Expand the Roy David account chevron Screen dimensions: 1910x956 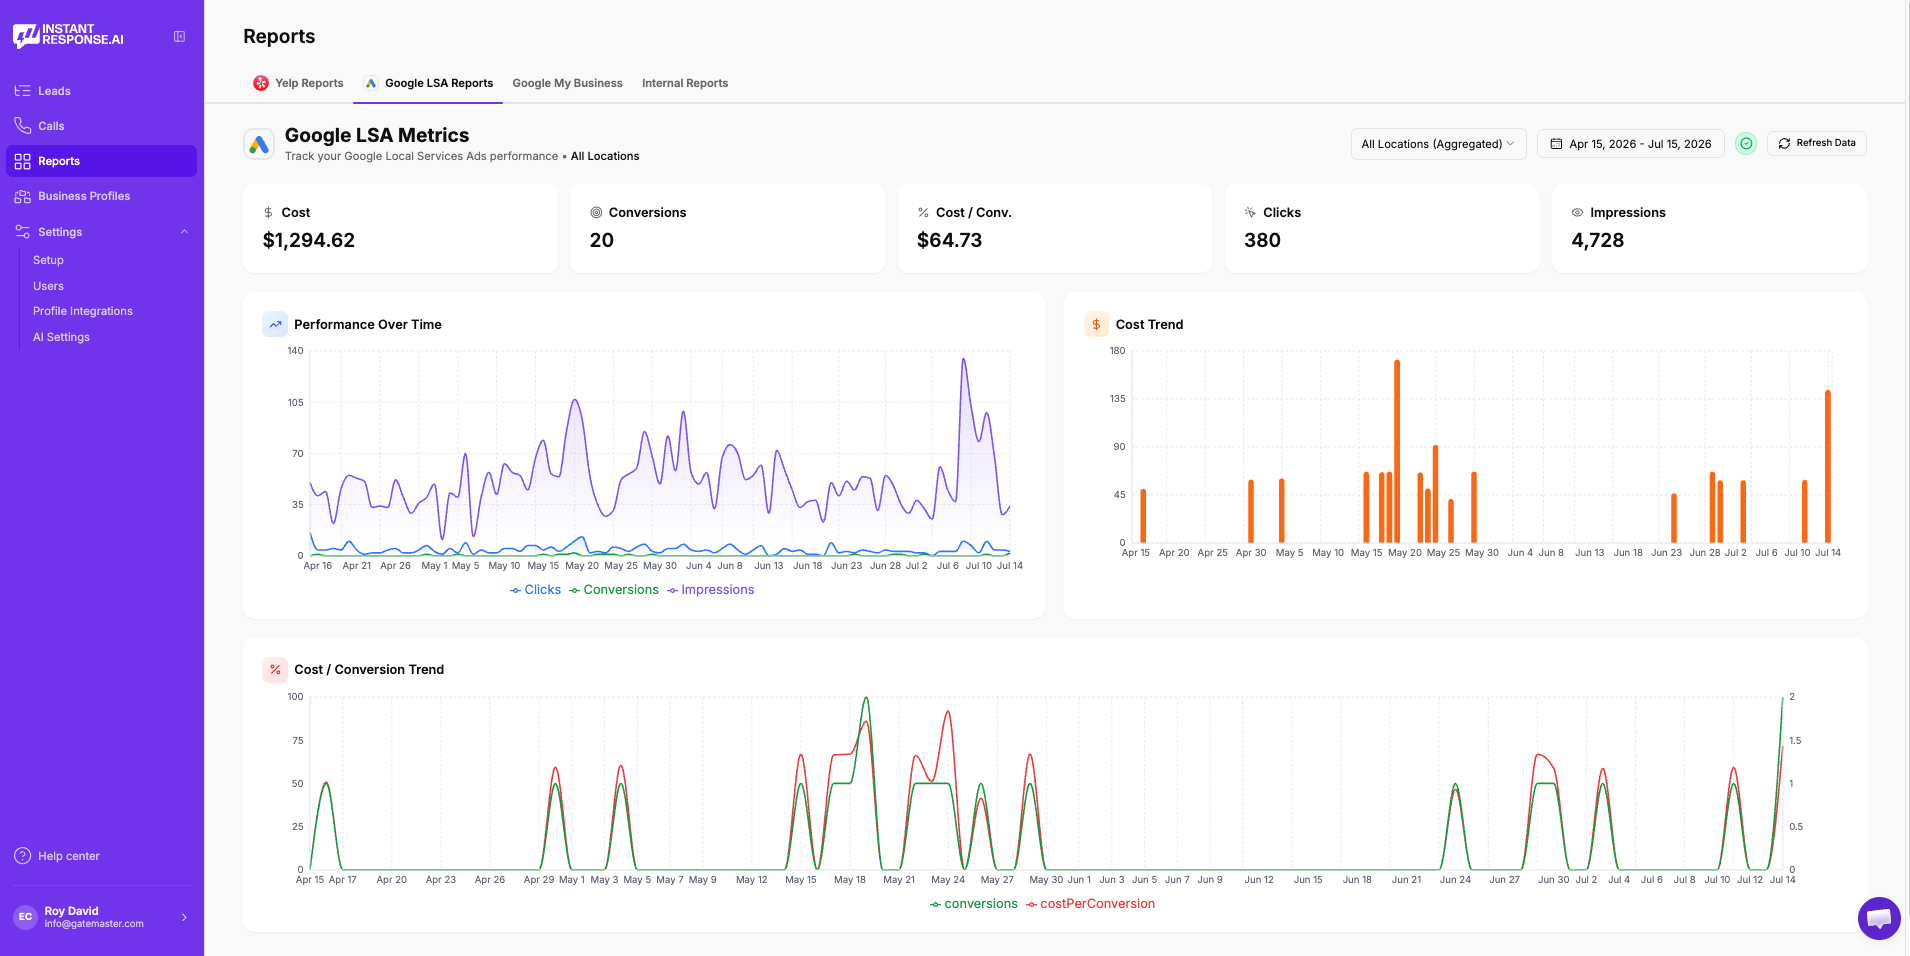(x=184, y=917)
